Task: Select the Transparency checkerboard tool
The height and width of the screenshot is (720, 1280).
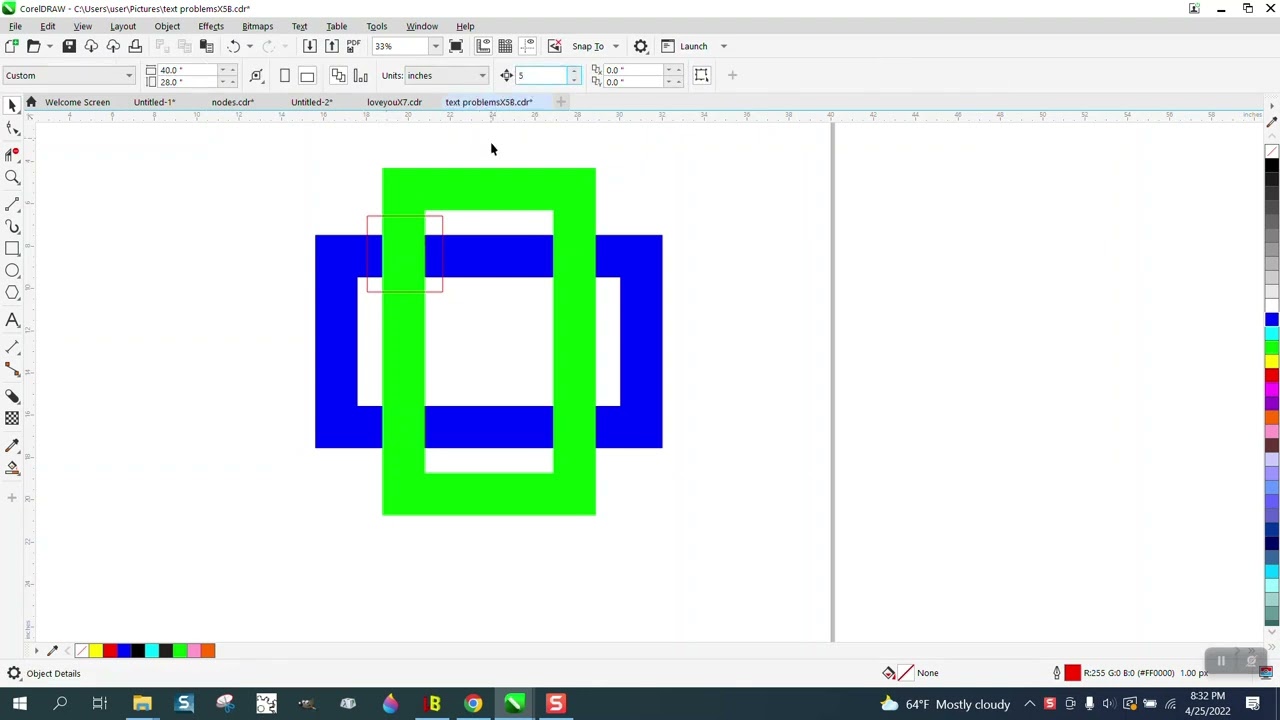Action: point(12,418)
